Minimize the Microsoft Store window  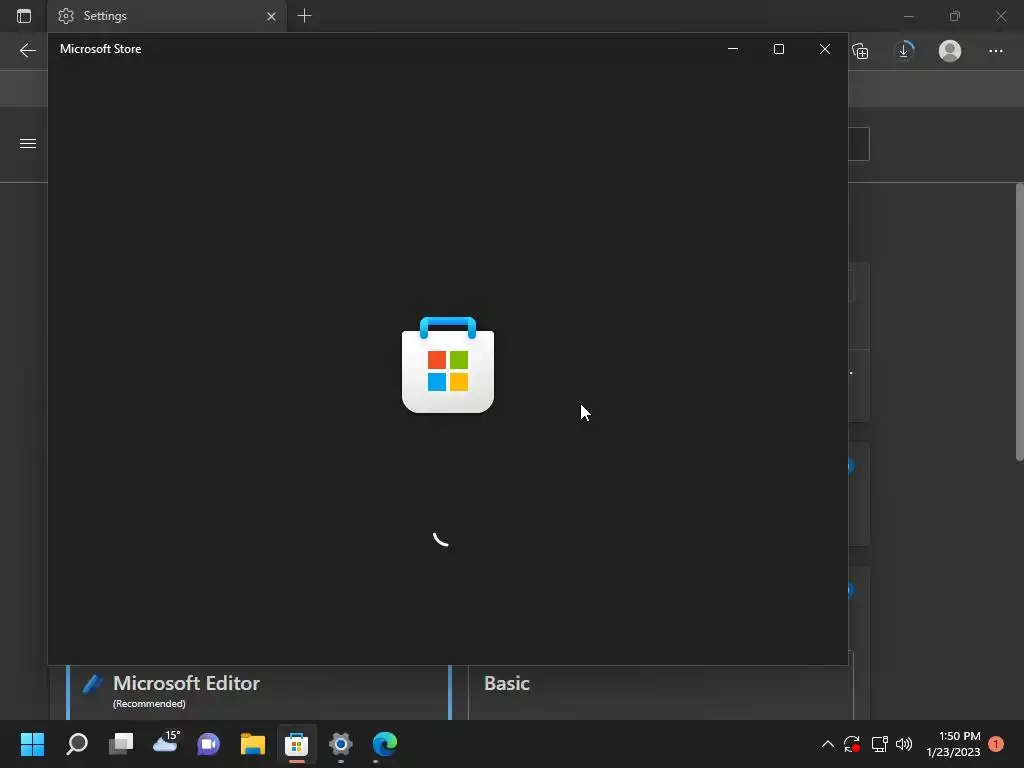pyautogui.click(x=733, y=49)
